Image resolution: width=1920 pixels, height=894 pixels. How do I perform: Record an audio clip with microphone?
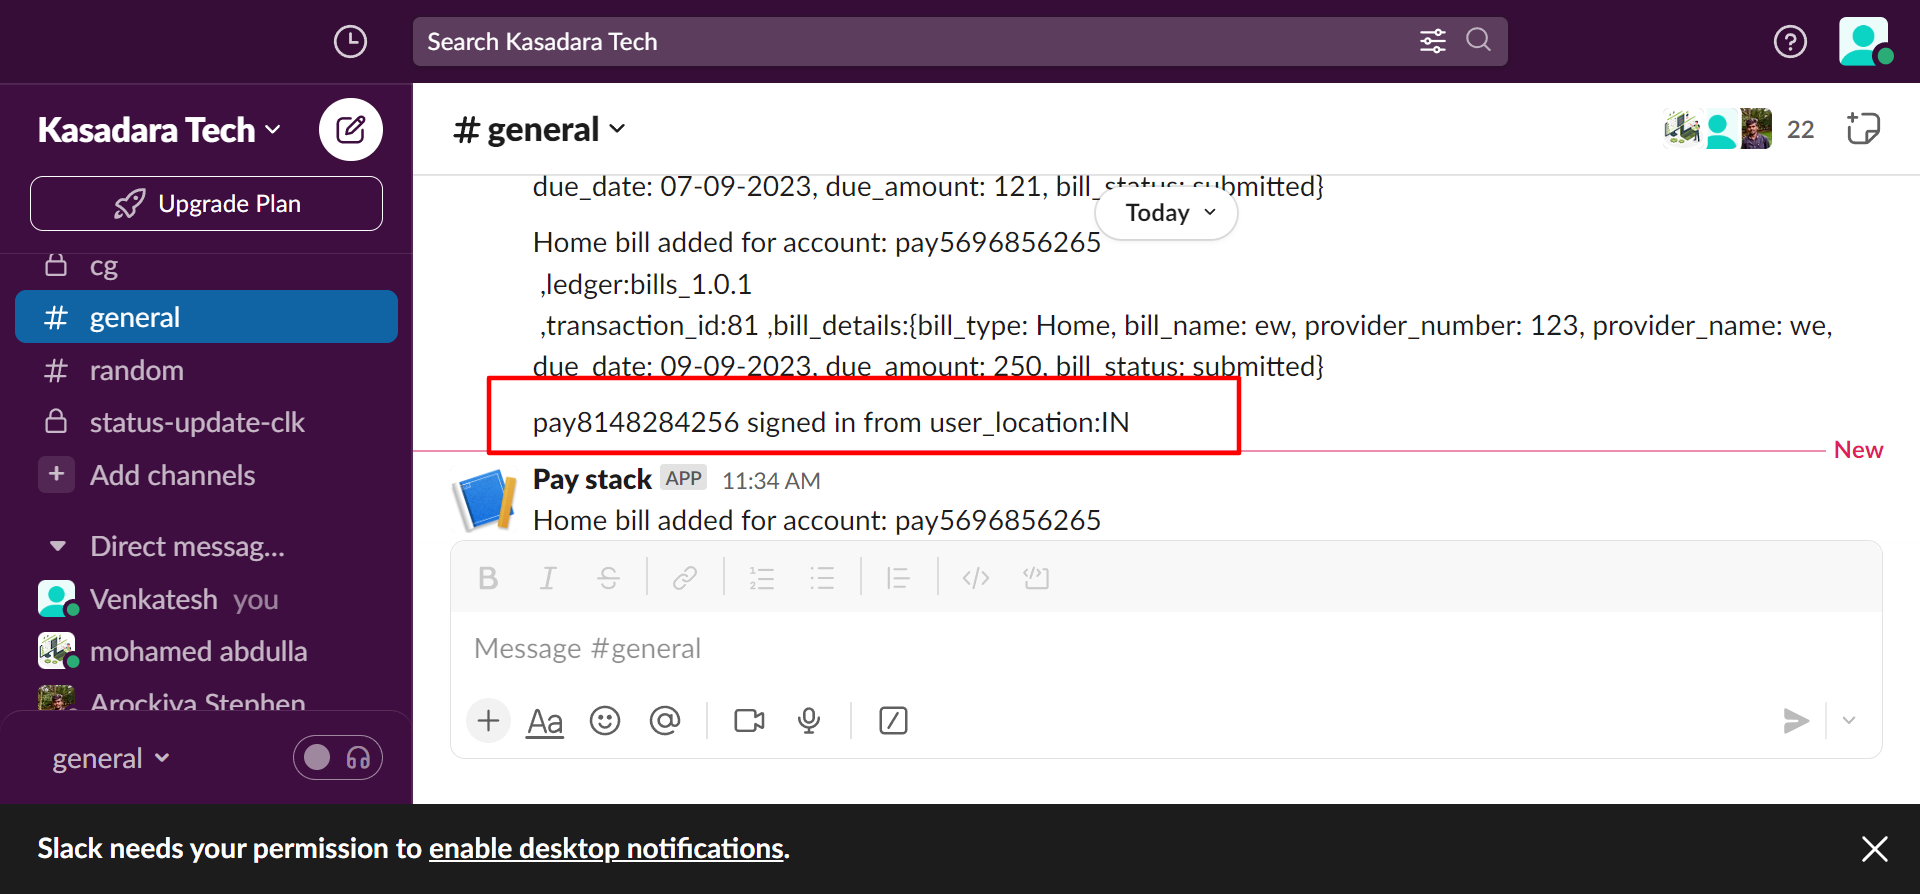[809, 721]
